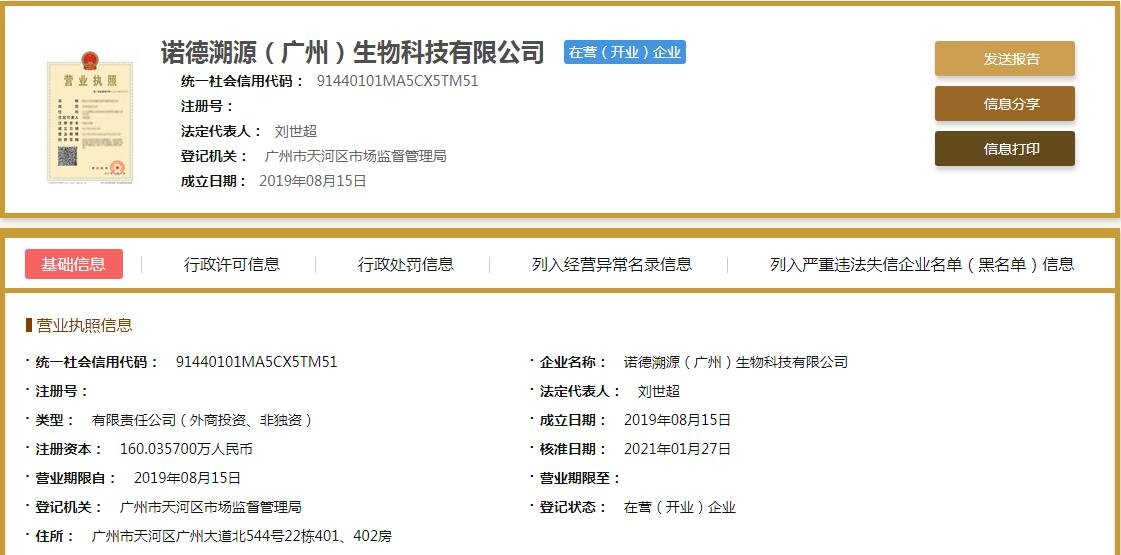The image size is (1121, 555).
Task: Click the 营业执照信息 section heading
Action: click(x=84, y=325)
